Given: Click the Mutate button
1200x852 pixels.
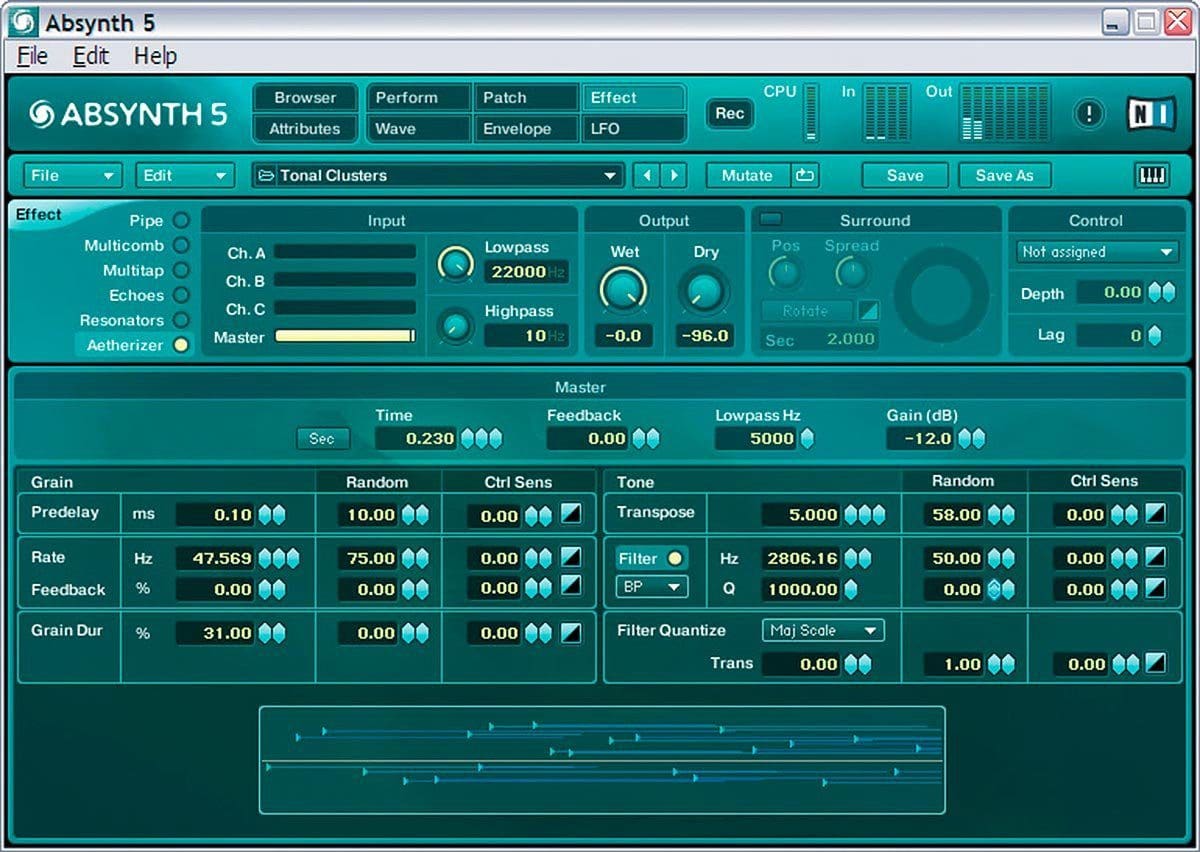Looking at the screenshot, I should [748, 175].
